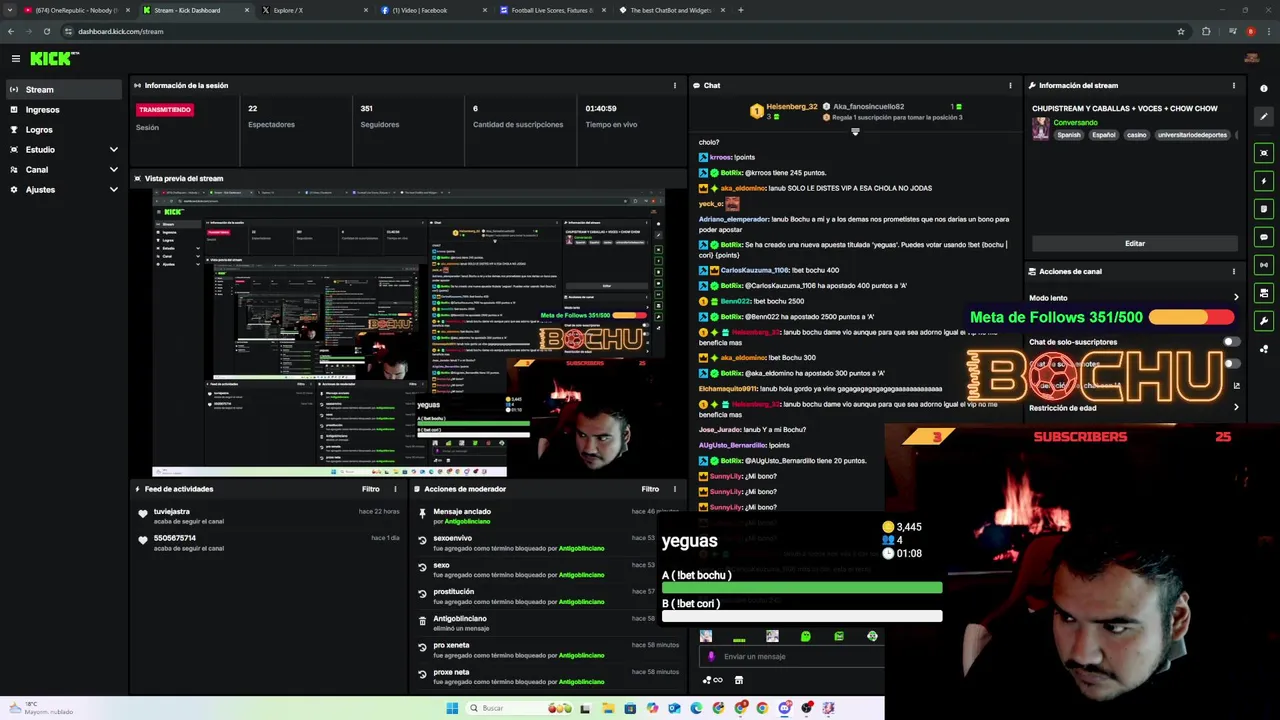The height and width of the screenshot is (720, 1280).
Task: Toggle the switch below Chat de solo-suscriptores
Action: (1231, 364)
